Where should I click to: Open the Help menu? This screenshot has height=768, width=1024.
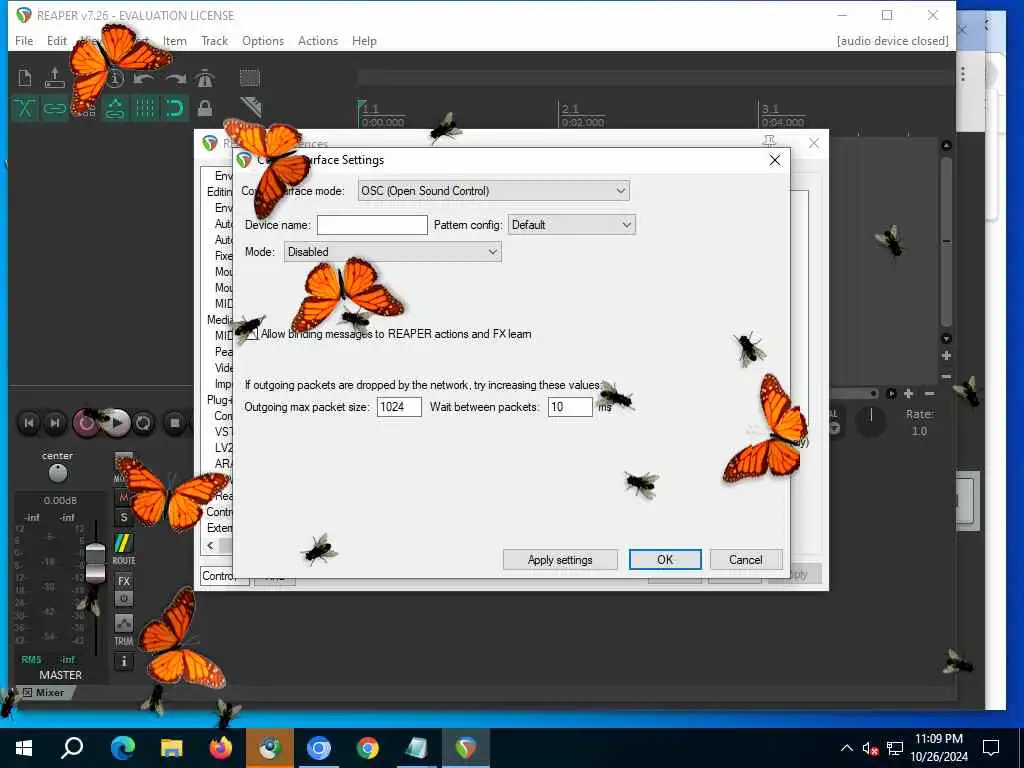point(364,40)
